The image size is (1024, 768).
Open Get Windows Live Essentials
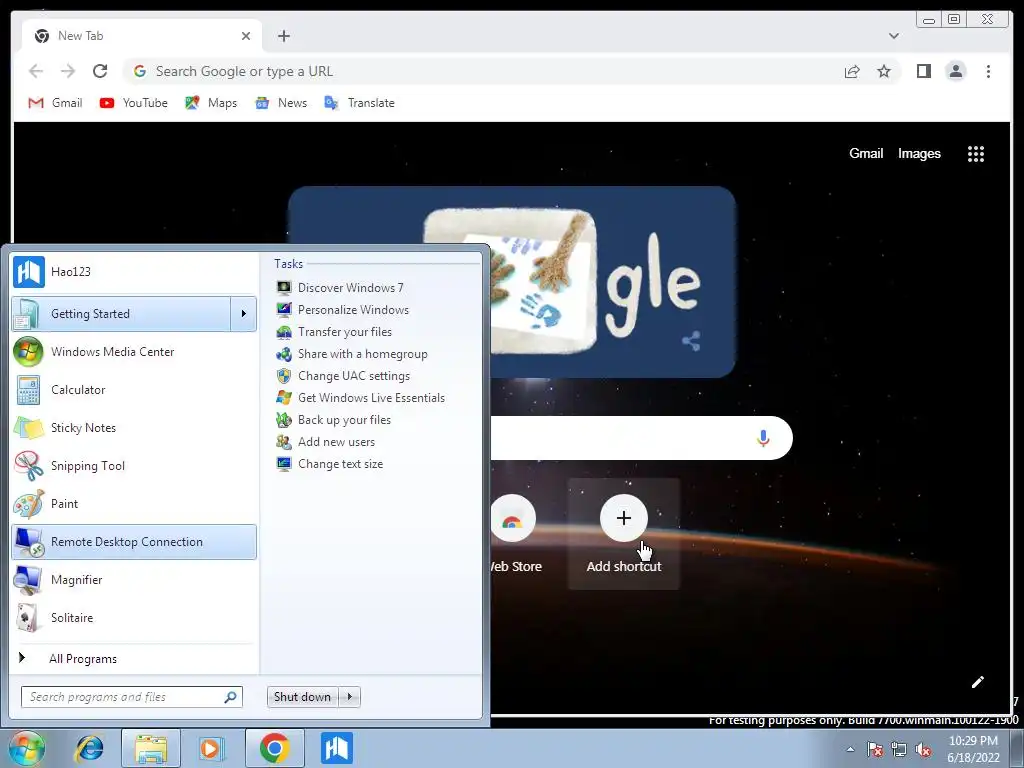[x=360, y=398]
